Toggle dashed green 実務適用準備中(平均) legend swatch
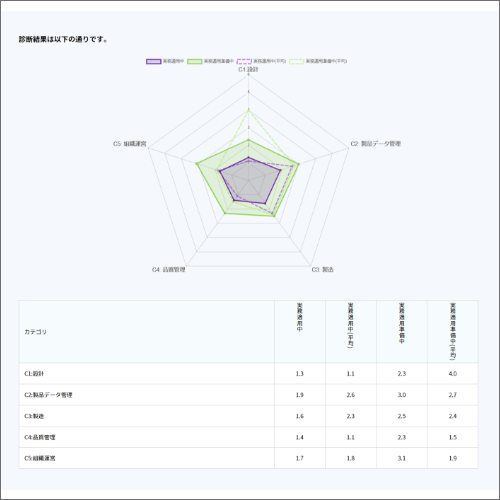 (x=297, y=61)
